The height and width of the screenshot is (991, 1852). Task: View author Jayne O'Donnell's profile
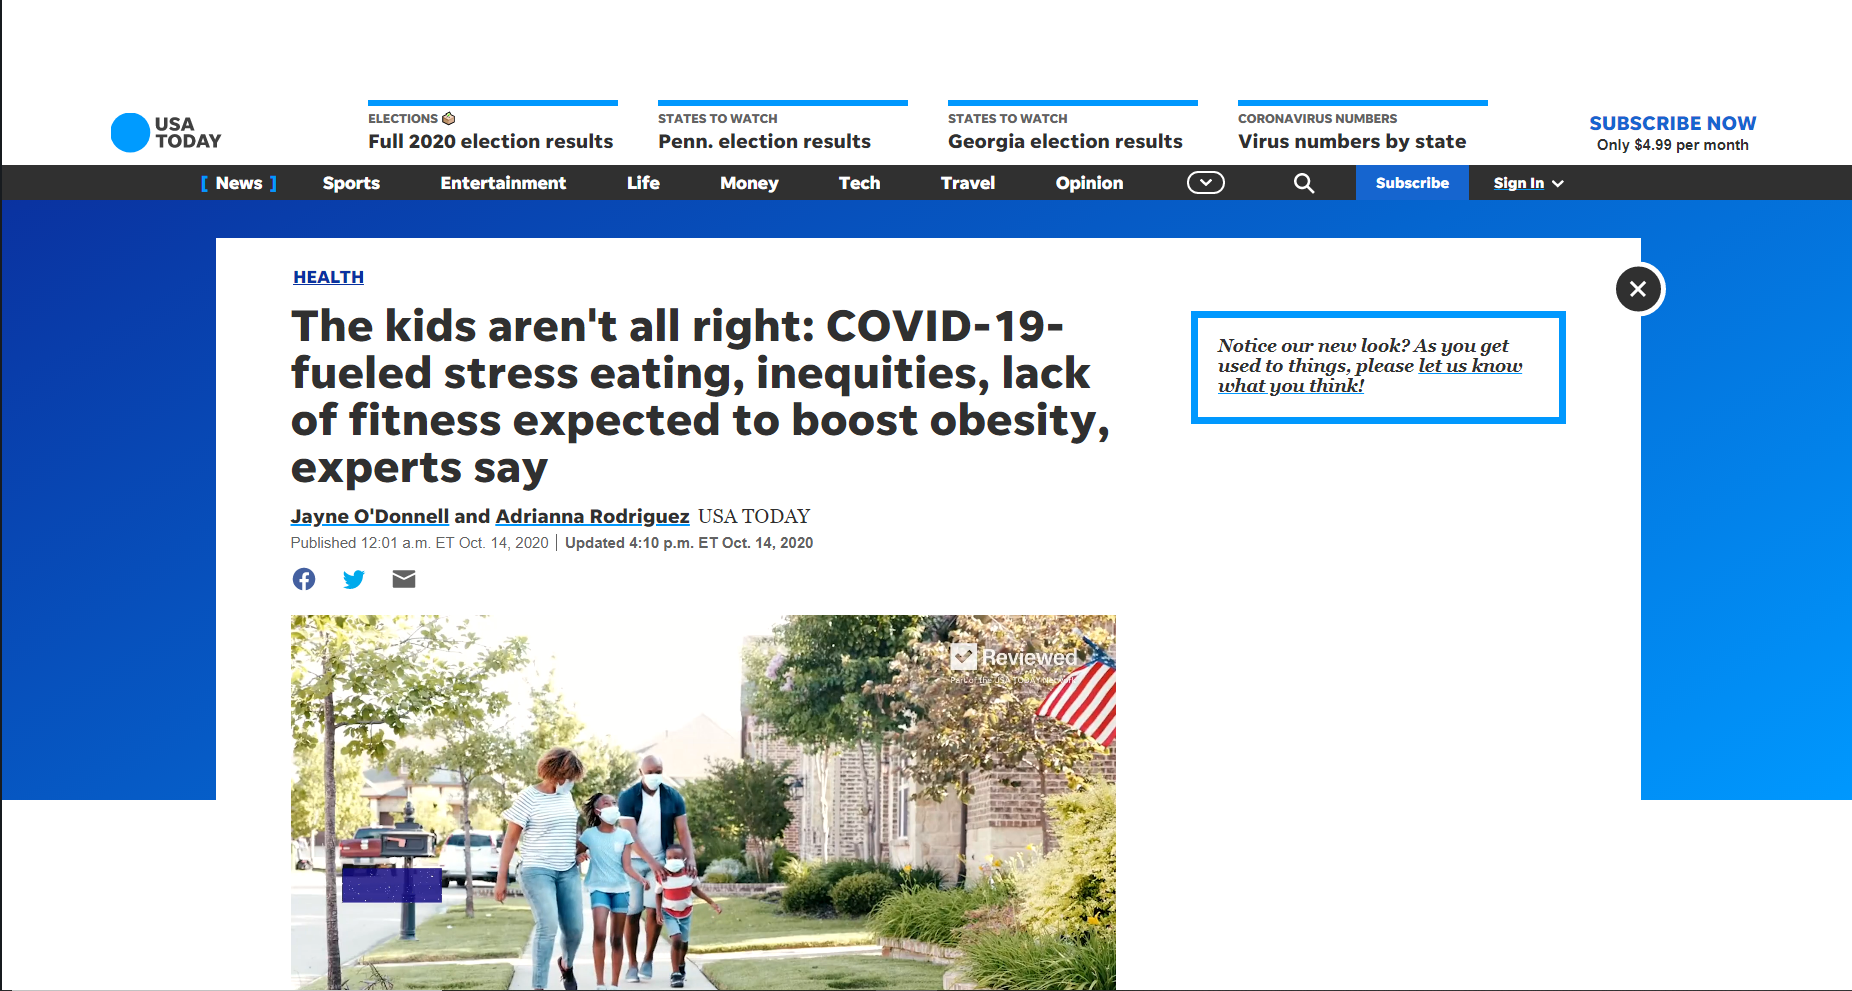(369, 516)
